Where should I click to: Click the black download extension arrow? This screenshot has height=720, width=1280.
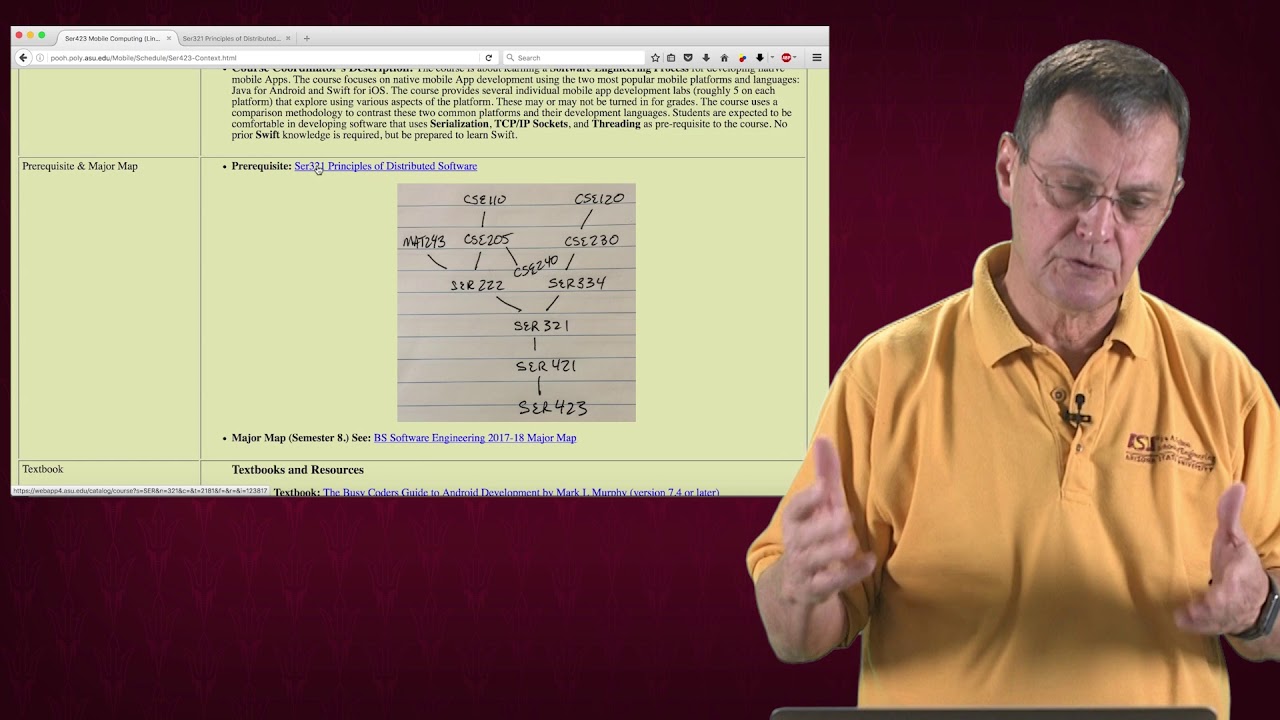760,58
